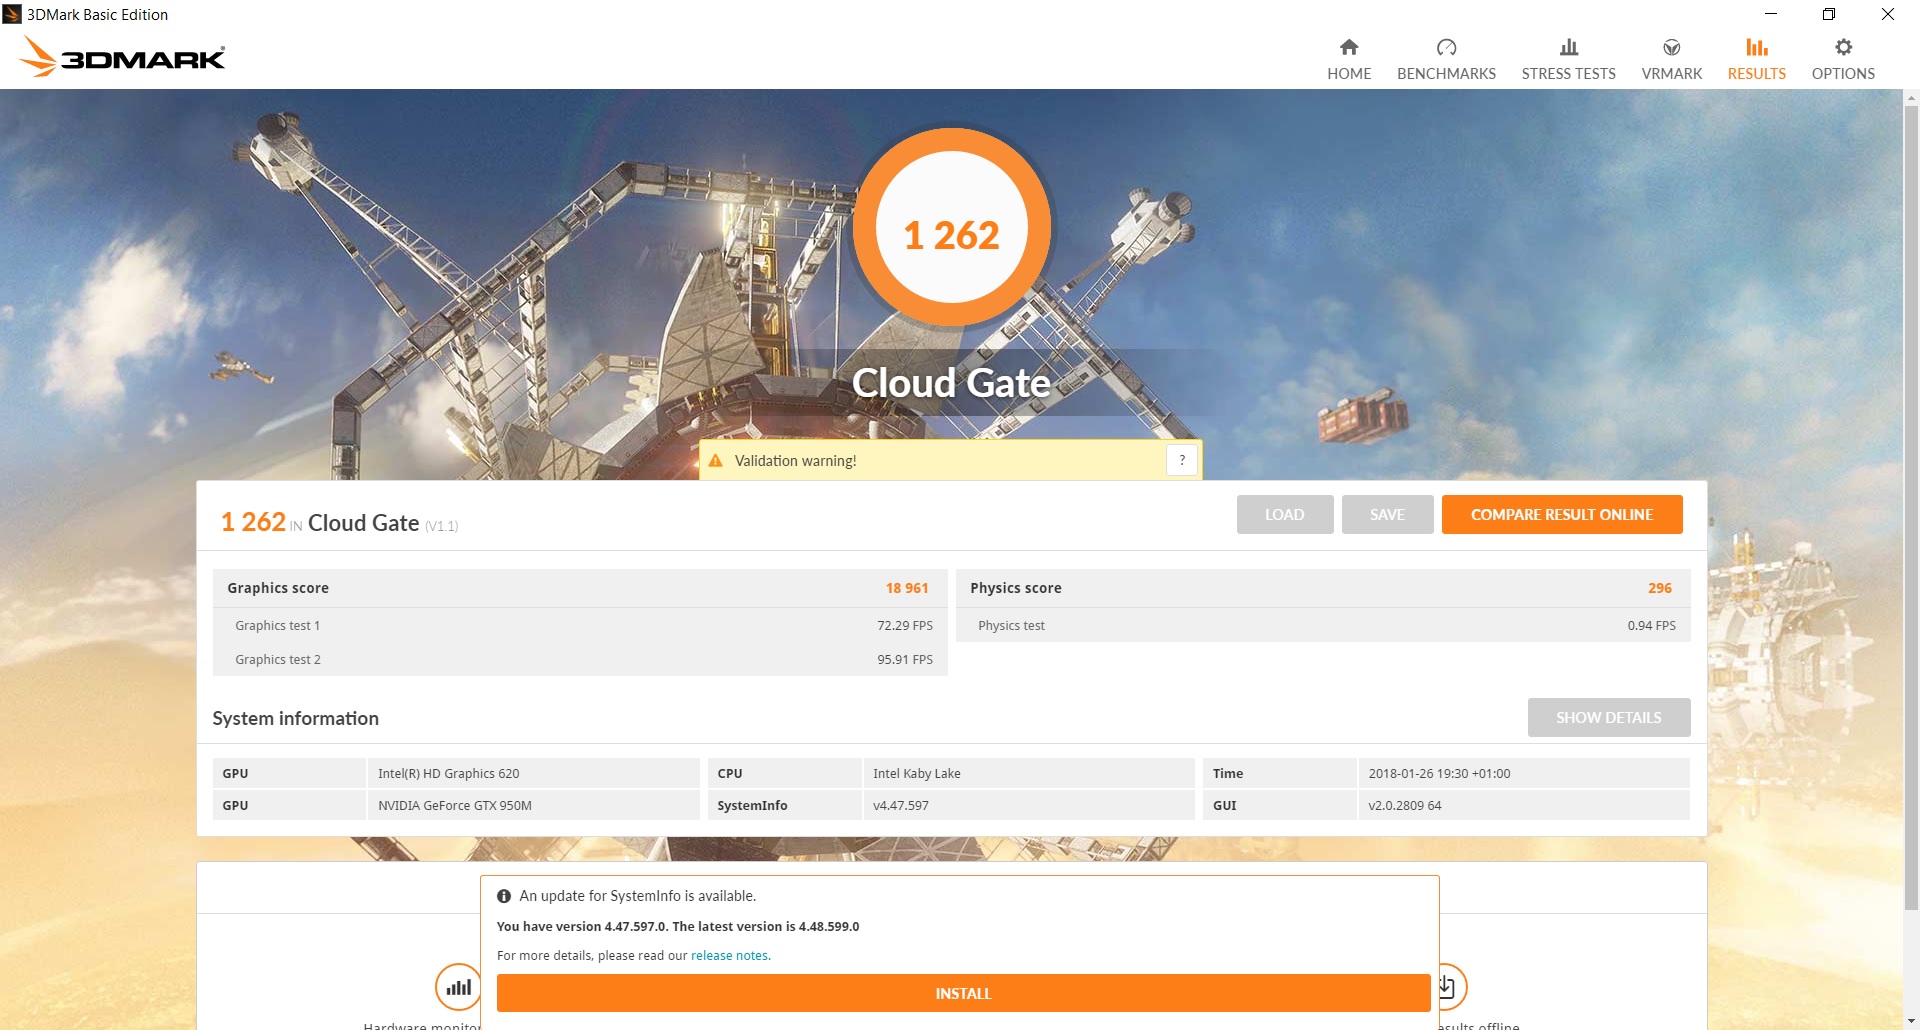Click the Physics score value 296
This screenshot has width=1920, height=1030.
(1660, 588)
